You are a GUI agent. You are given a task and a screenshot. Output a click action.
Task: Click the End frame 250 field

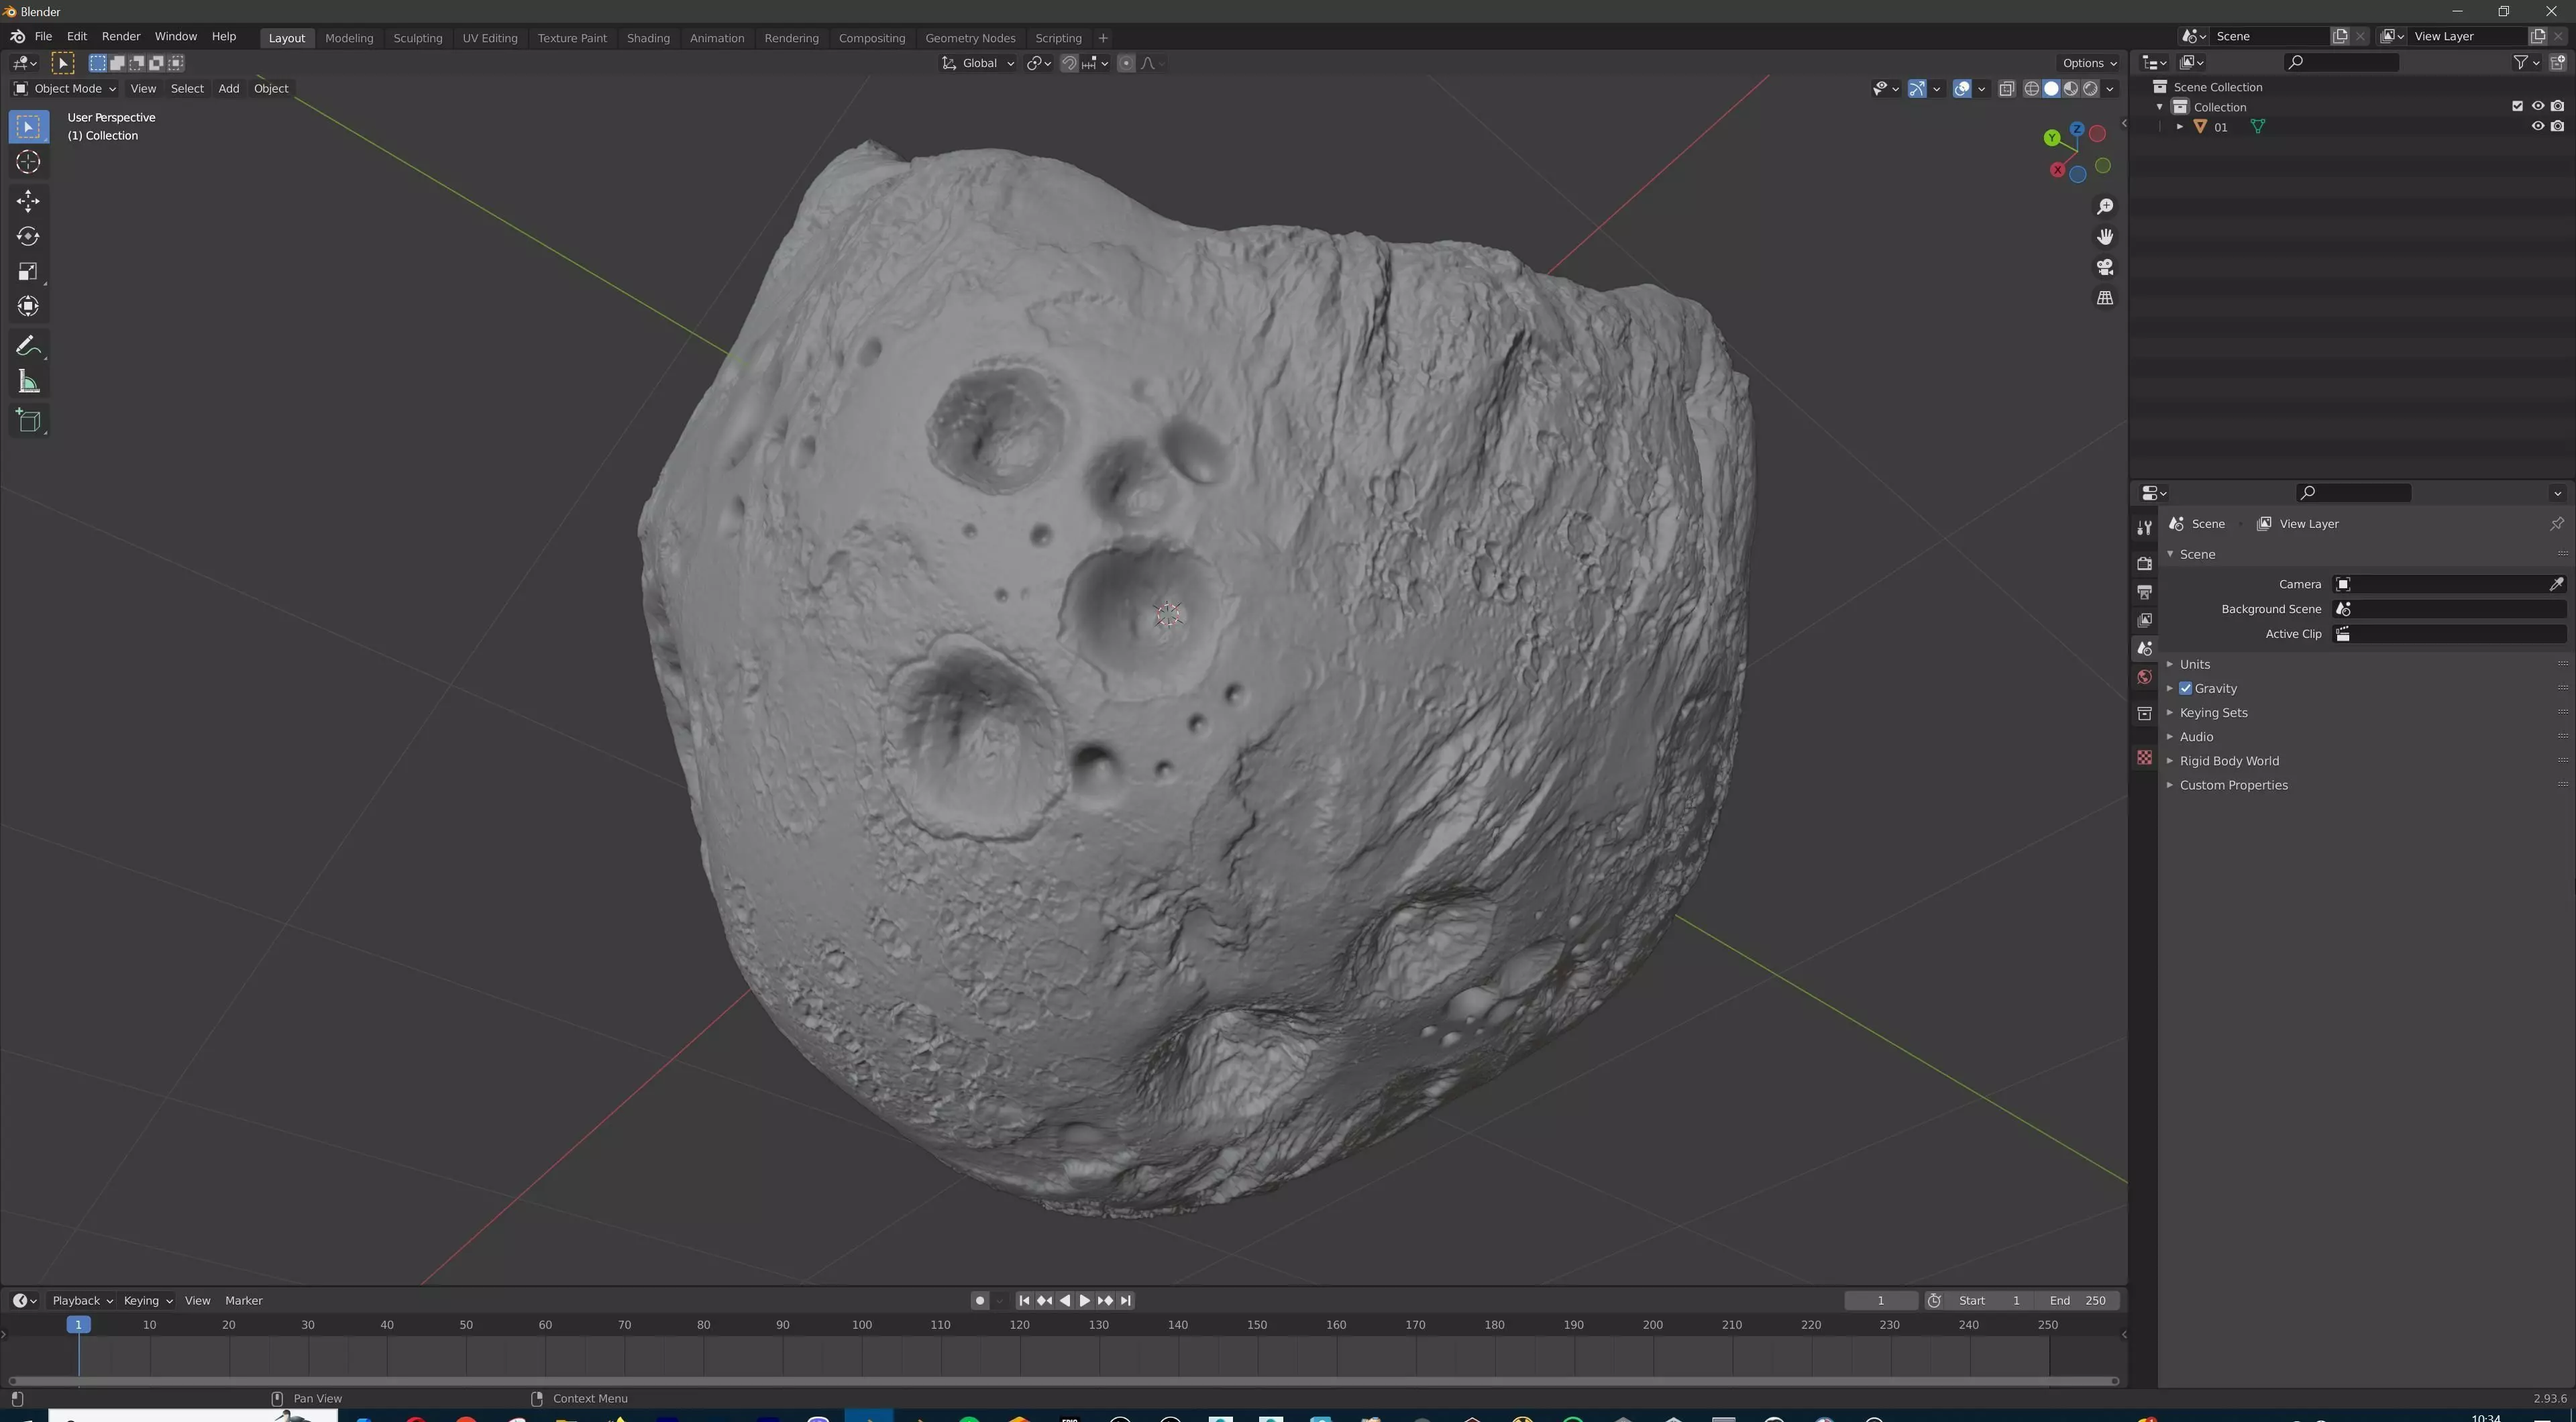(2078, 1300)
